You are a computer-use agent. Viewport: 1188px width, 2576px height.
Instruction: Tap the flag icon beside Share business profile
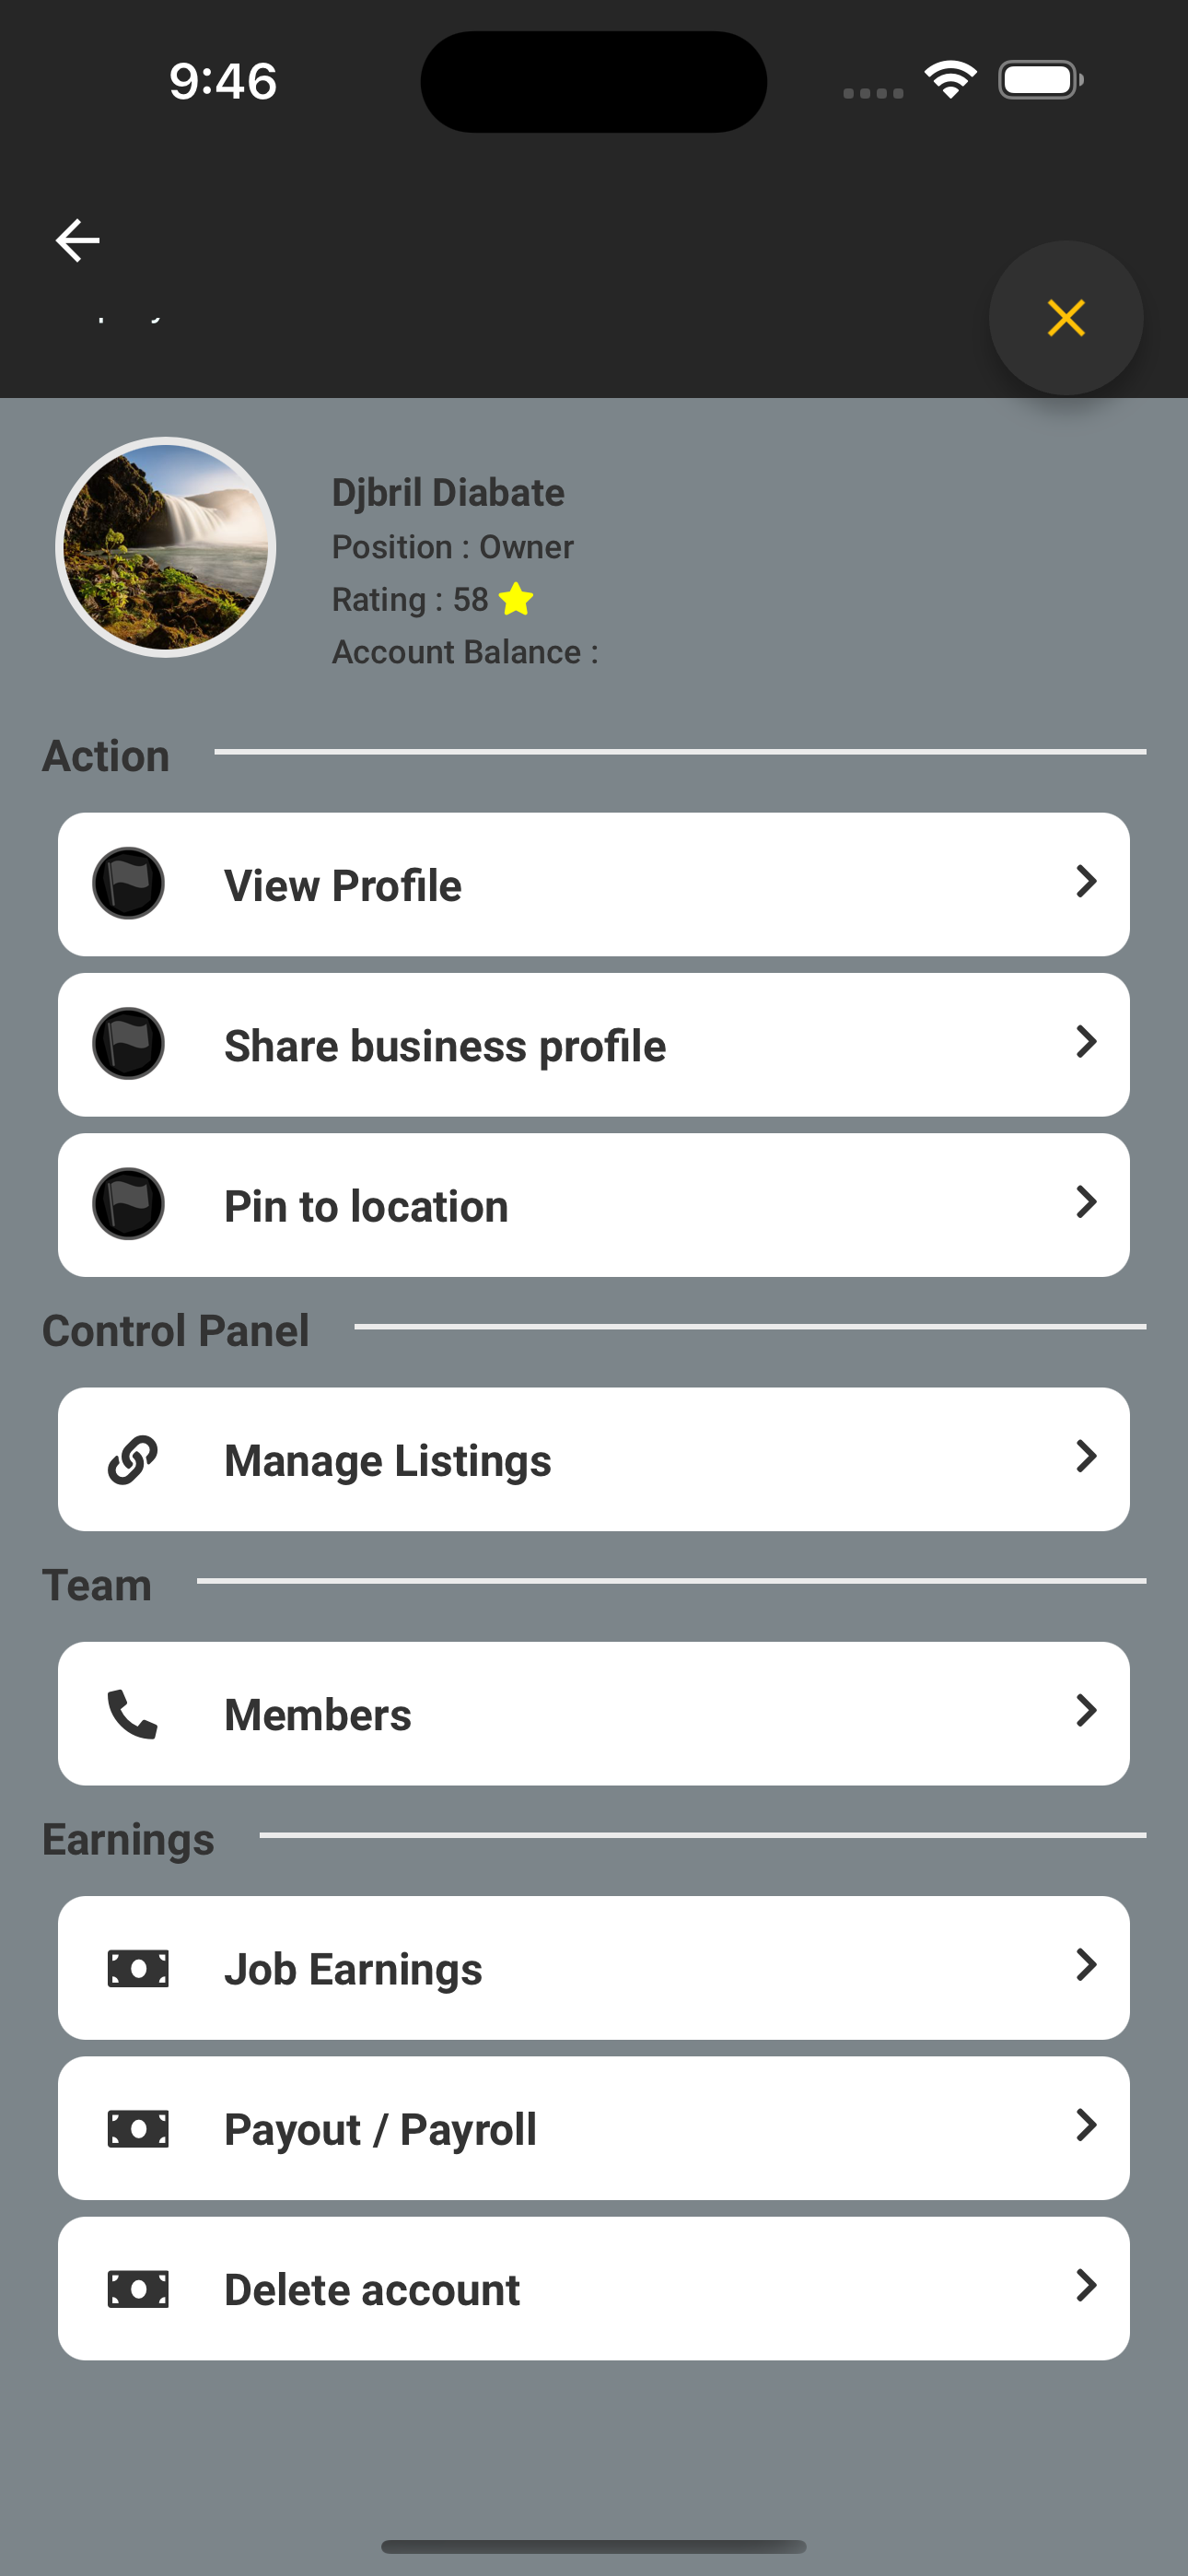click(x=129, y=1044)
